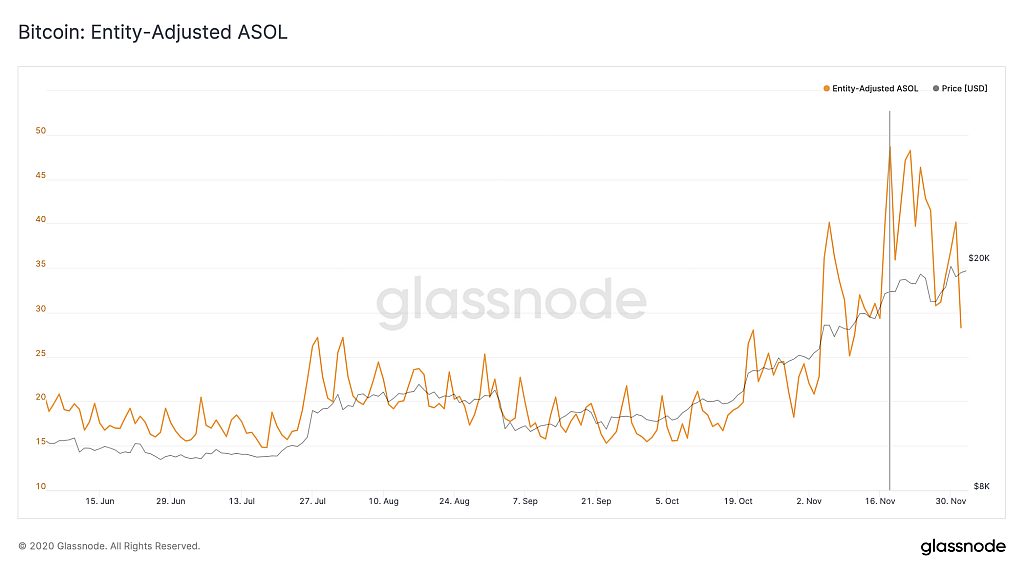1024x573 pixels.
Task: Click the orange ASOL legend dot
Action: 827,88
